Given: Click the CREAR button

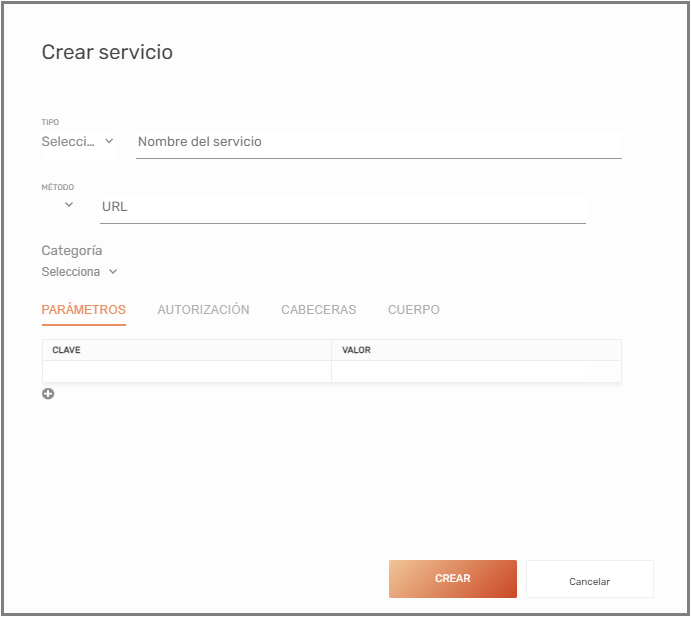Looking at the screenshot, I should tap(453, 579).
